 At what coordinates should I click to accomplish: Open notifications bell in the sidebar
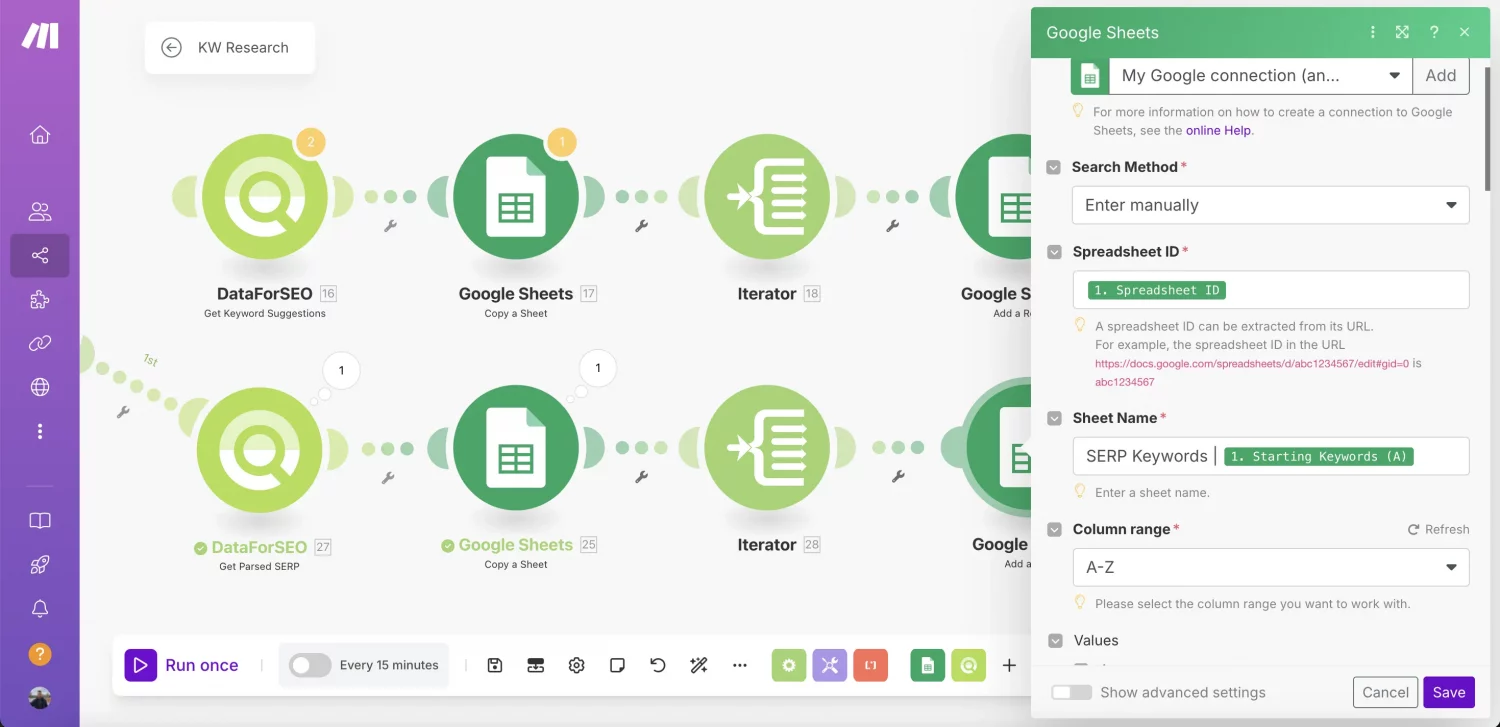tap(40, 609)
